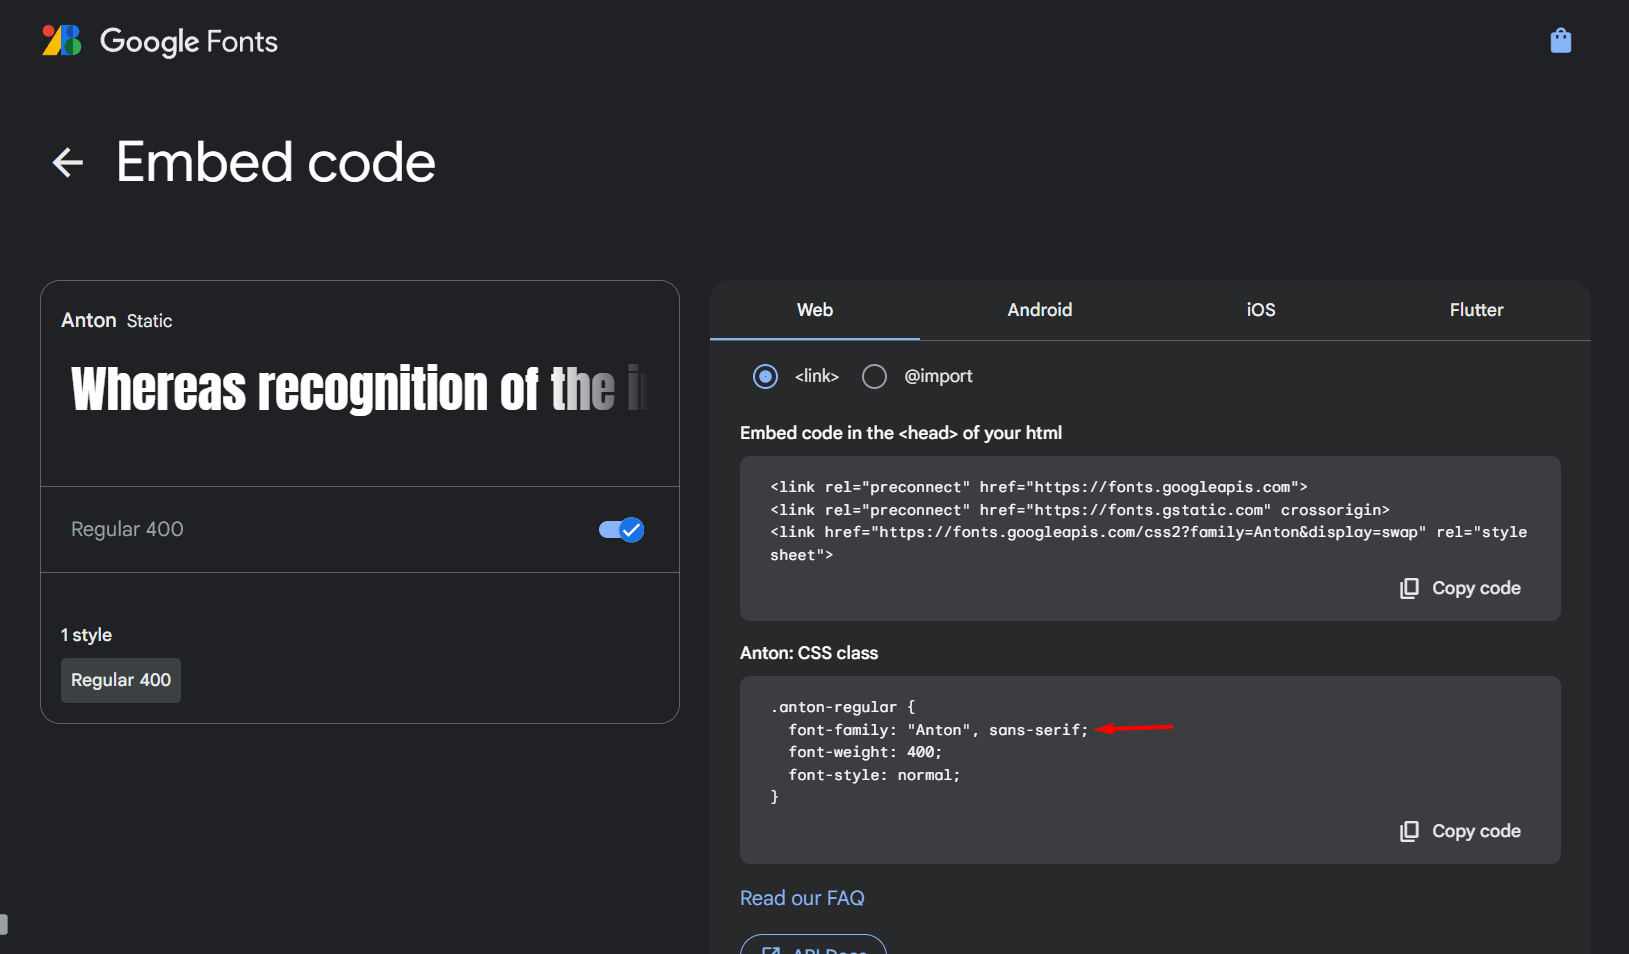
Task: Click the copy icon in embed code box
Action: 1409,588
